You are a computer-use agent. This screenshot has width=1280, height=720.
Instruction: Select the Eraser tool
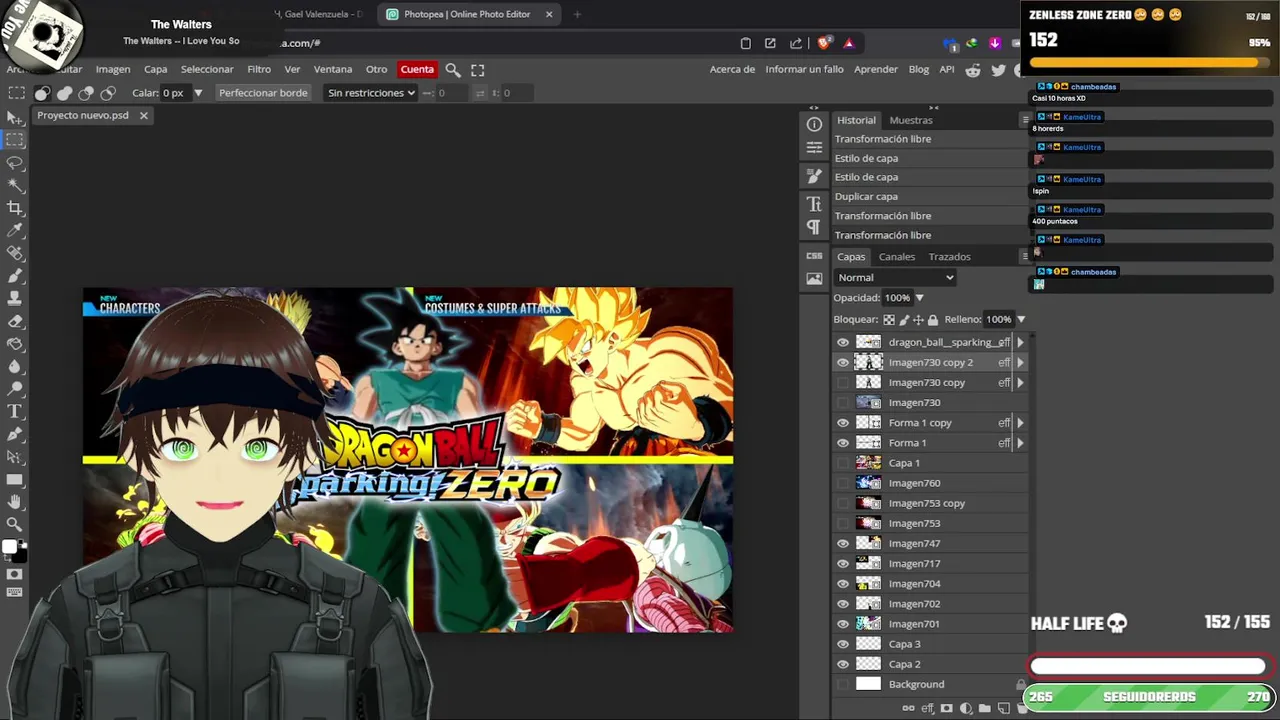[x=15, y=321]
